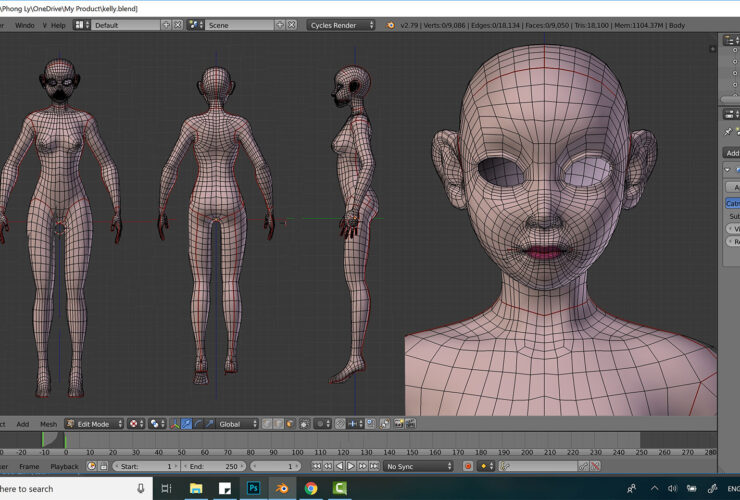The height and width of the screenshot is (500, 740).
Task: Play the animation forward
Action: click(x=351, y=466)
